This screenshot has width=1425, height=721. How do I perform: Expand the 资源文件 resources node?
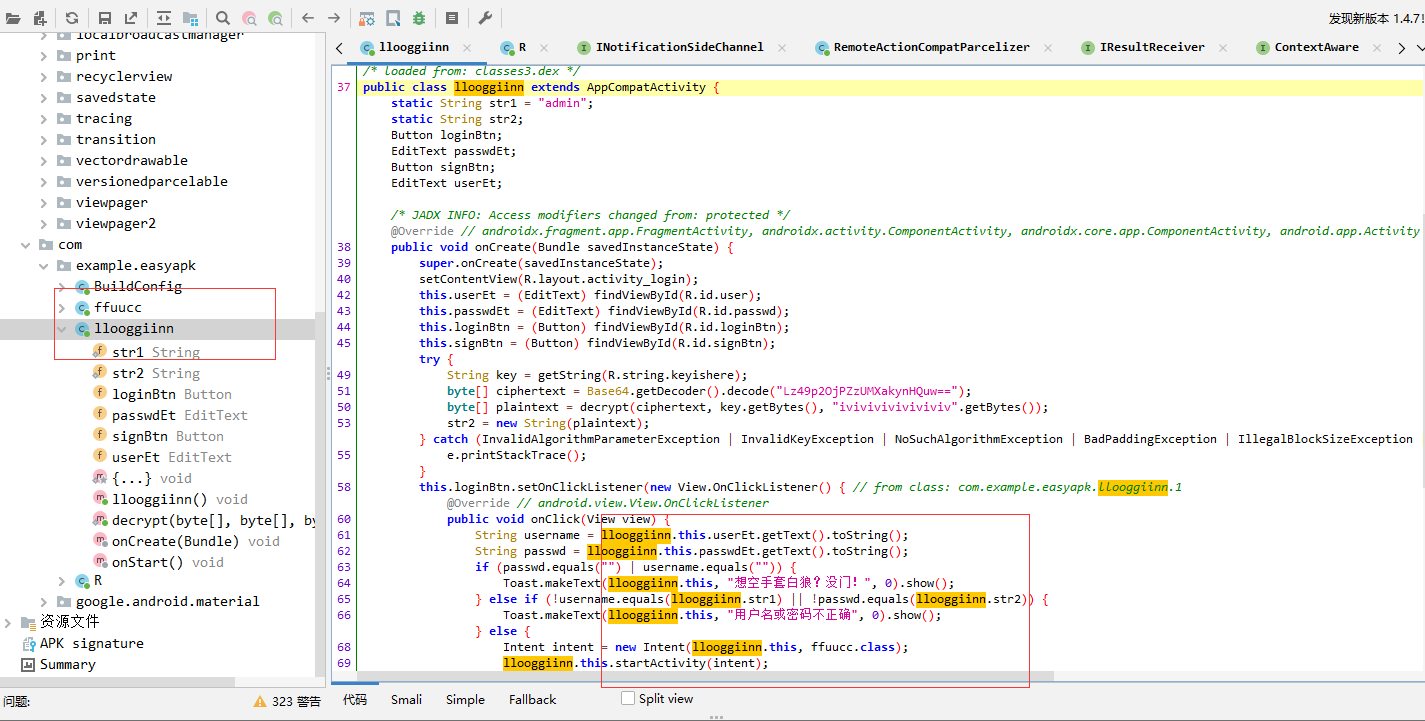click(8, 622)
